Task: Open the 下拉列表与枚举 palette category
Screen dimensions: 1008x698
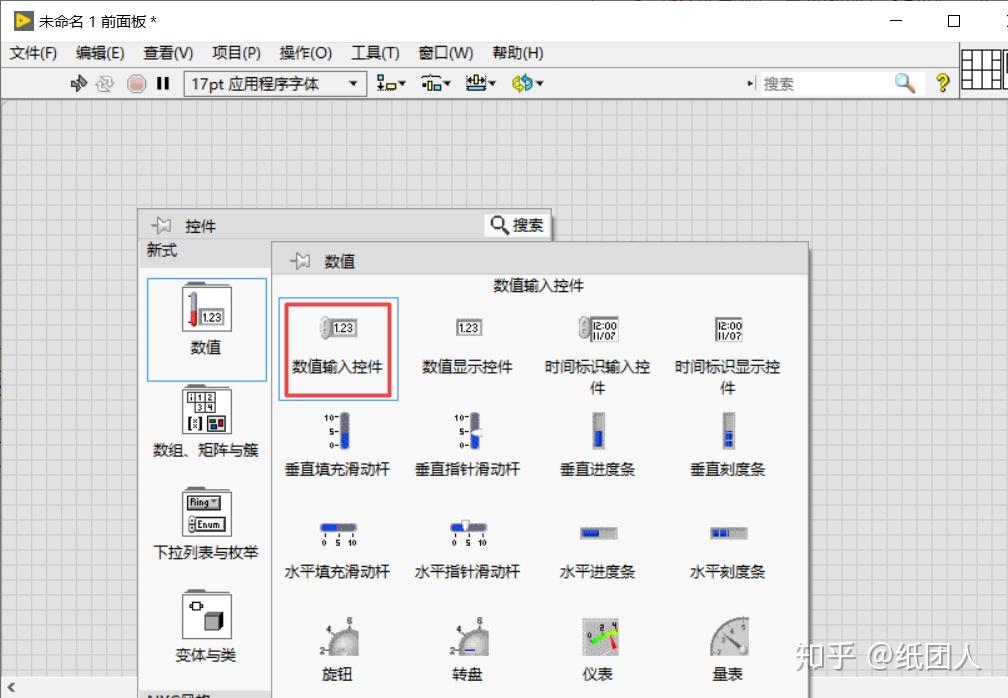Action: [206, 524]
